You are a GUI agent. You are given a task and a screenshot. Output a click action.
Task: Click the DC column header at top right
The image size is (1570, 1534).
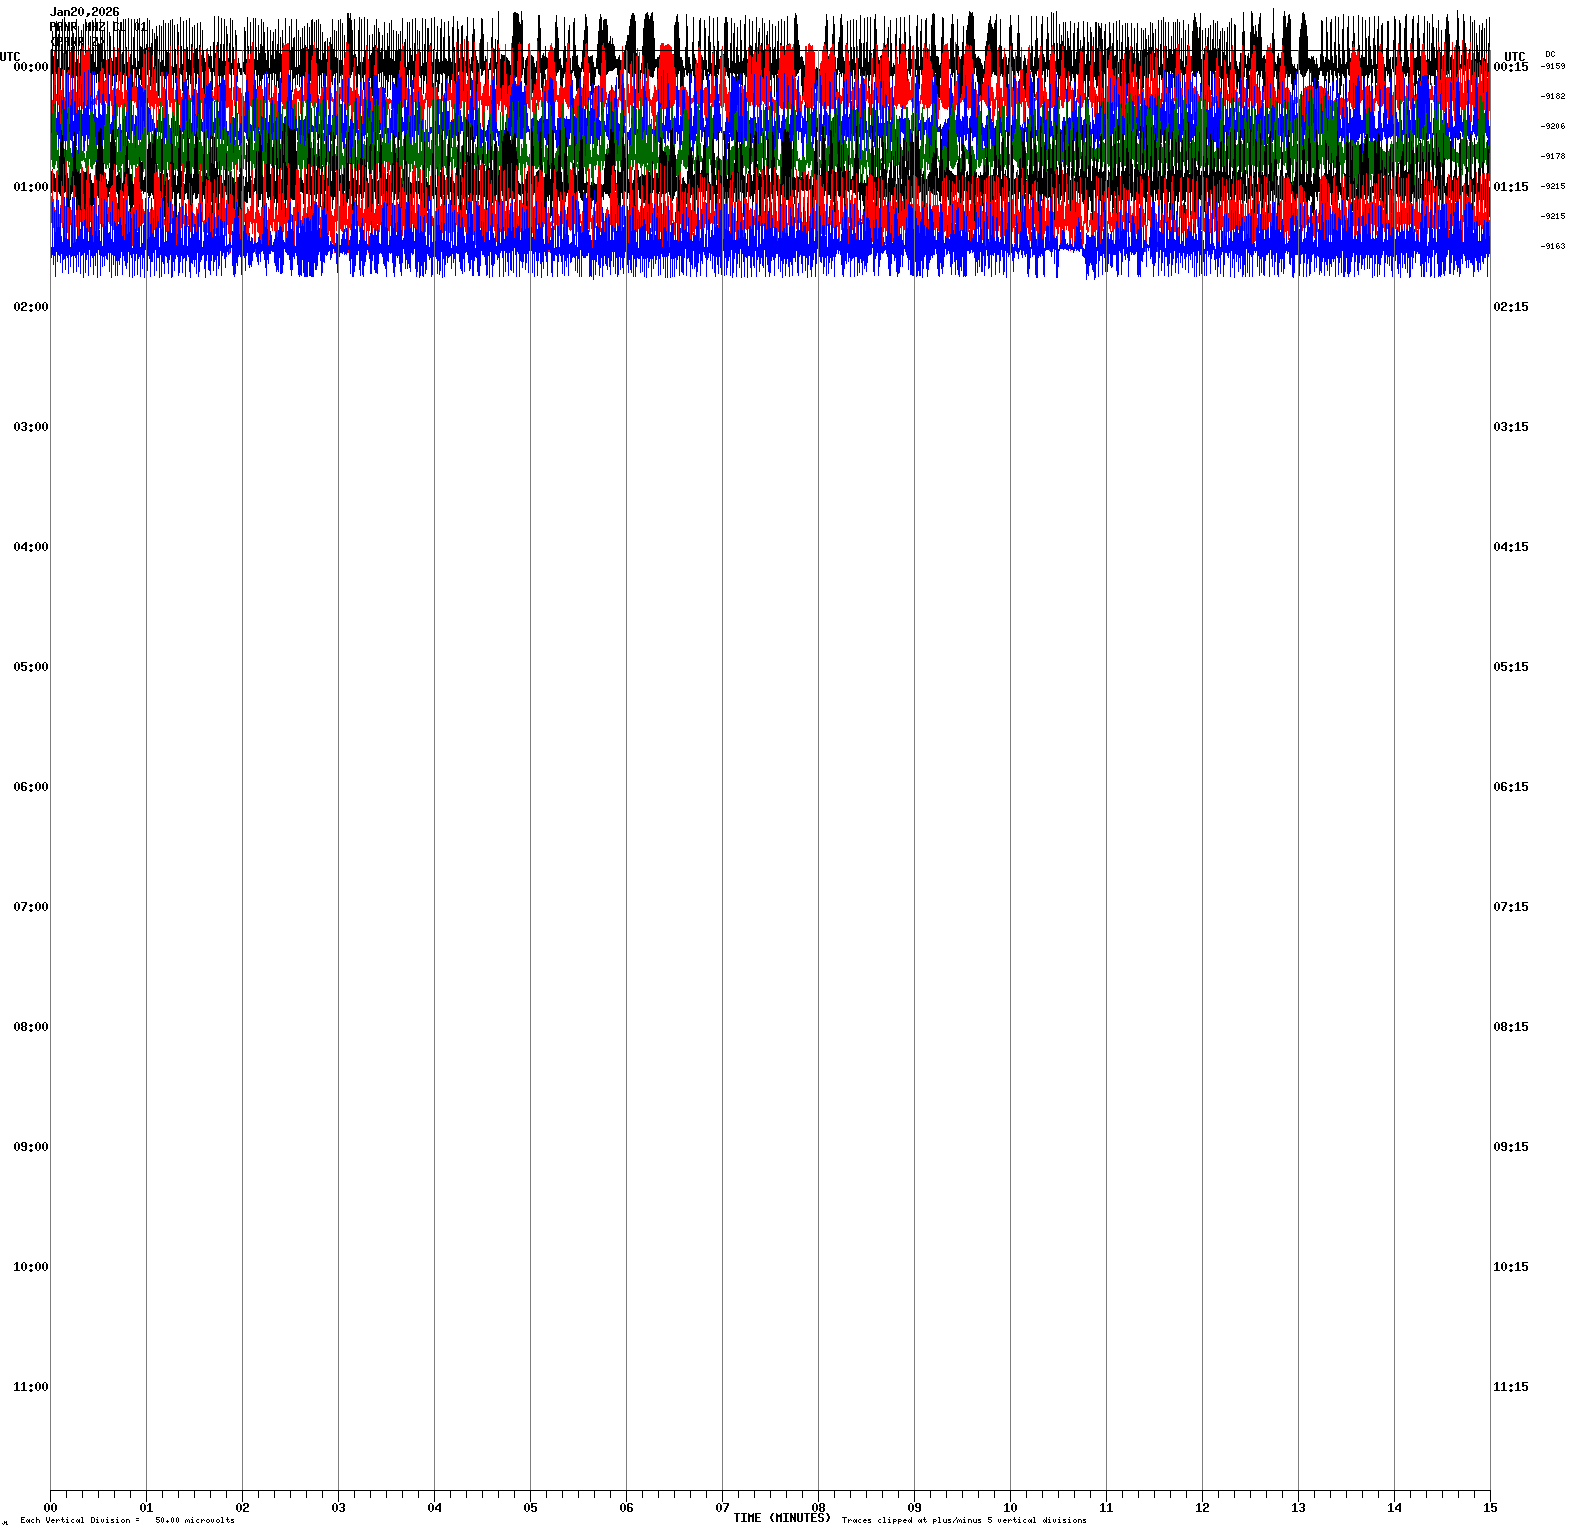point(1550,54)
